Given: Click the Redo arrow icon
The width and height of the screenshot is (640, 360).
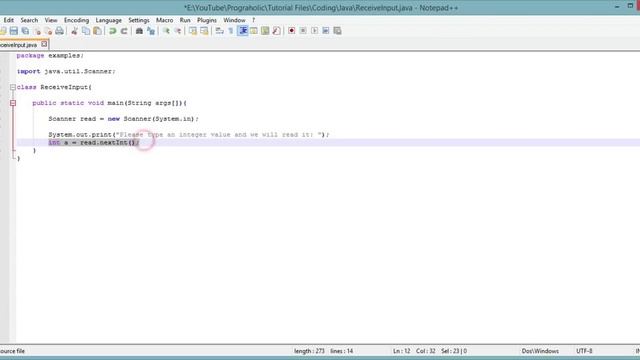Looking at the screenshot, I should coord(124,31).
